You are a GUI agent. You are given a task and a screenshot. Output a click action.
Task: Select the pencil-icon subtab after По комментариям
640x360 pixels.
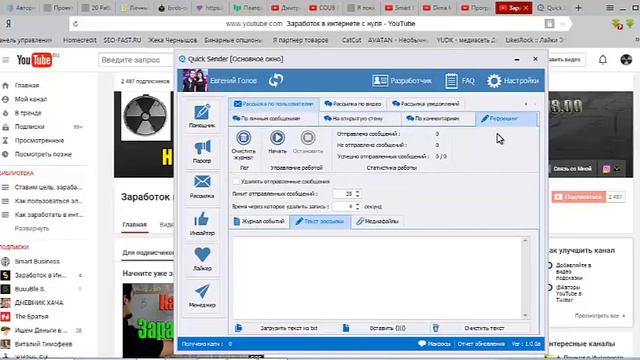coord(506,119)
